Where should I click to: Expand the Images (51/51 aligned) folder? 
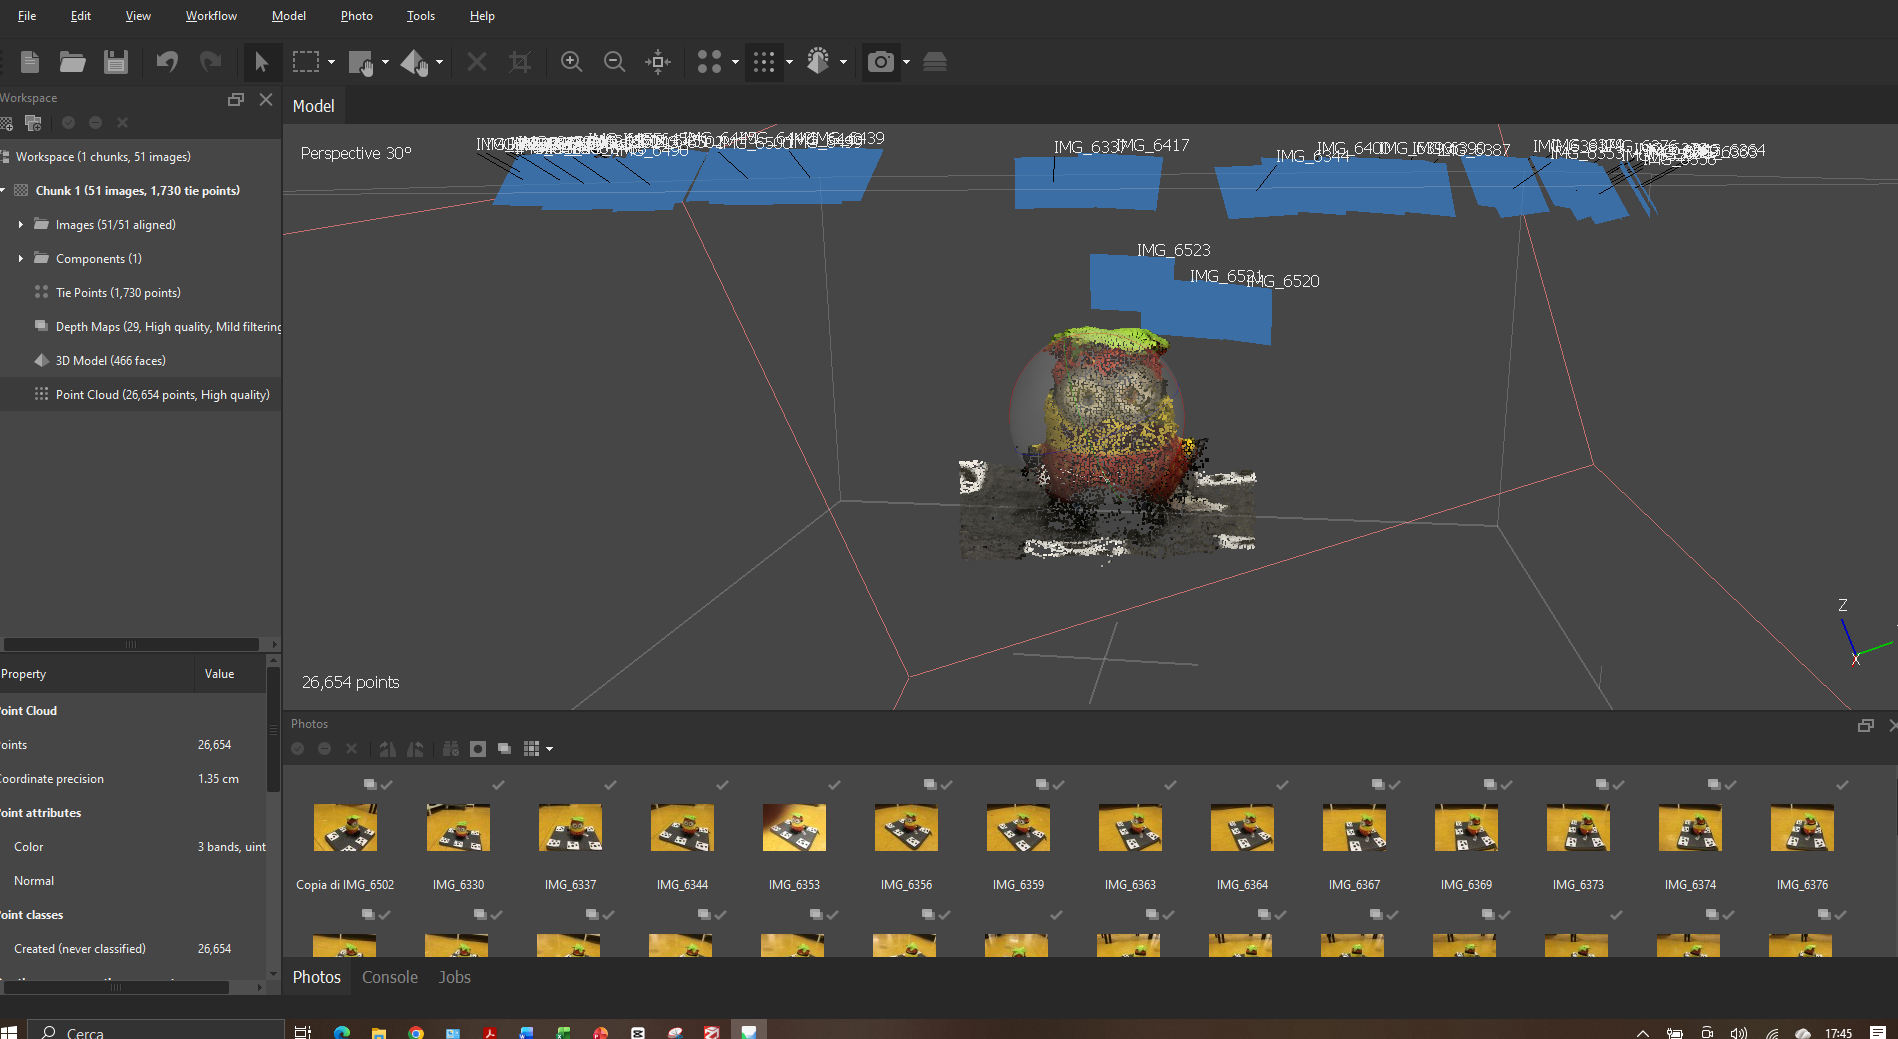pyautogui.click(x=20, y=225)
